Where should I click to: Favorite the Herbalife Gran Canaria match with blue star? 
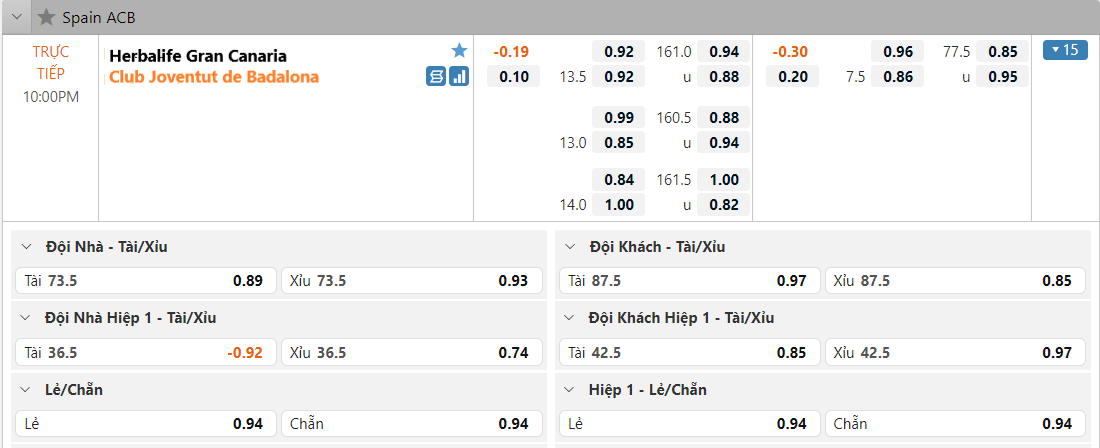459,51
